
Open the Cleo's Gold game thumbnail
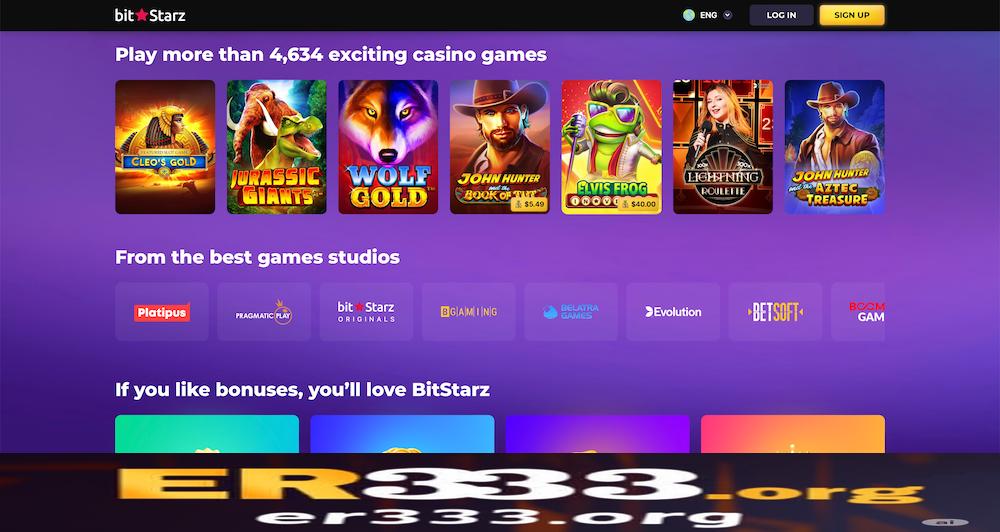coord(165,147)
